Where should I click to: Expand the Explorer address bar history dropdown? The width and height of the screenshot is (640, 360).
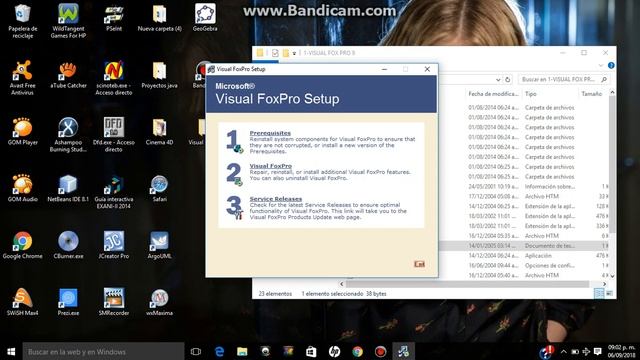498,80
